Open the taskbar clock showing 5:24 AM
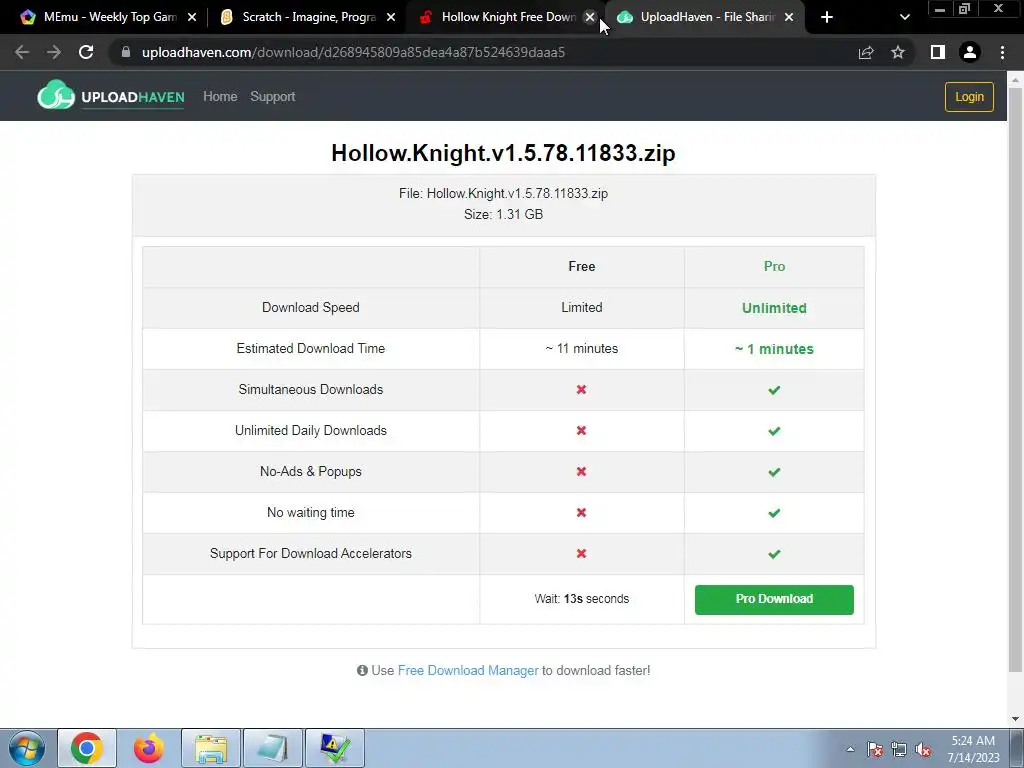This screenshot has height=768, width=1024. [x=973, y=749]
